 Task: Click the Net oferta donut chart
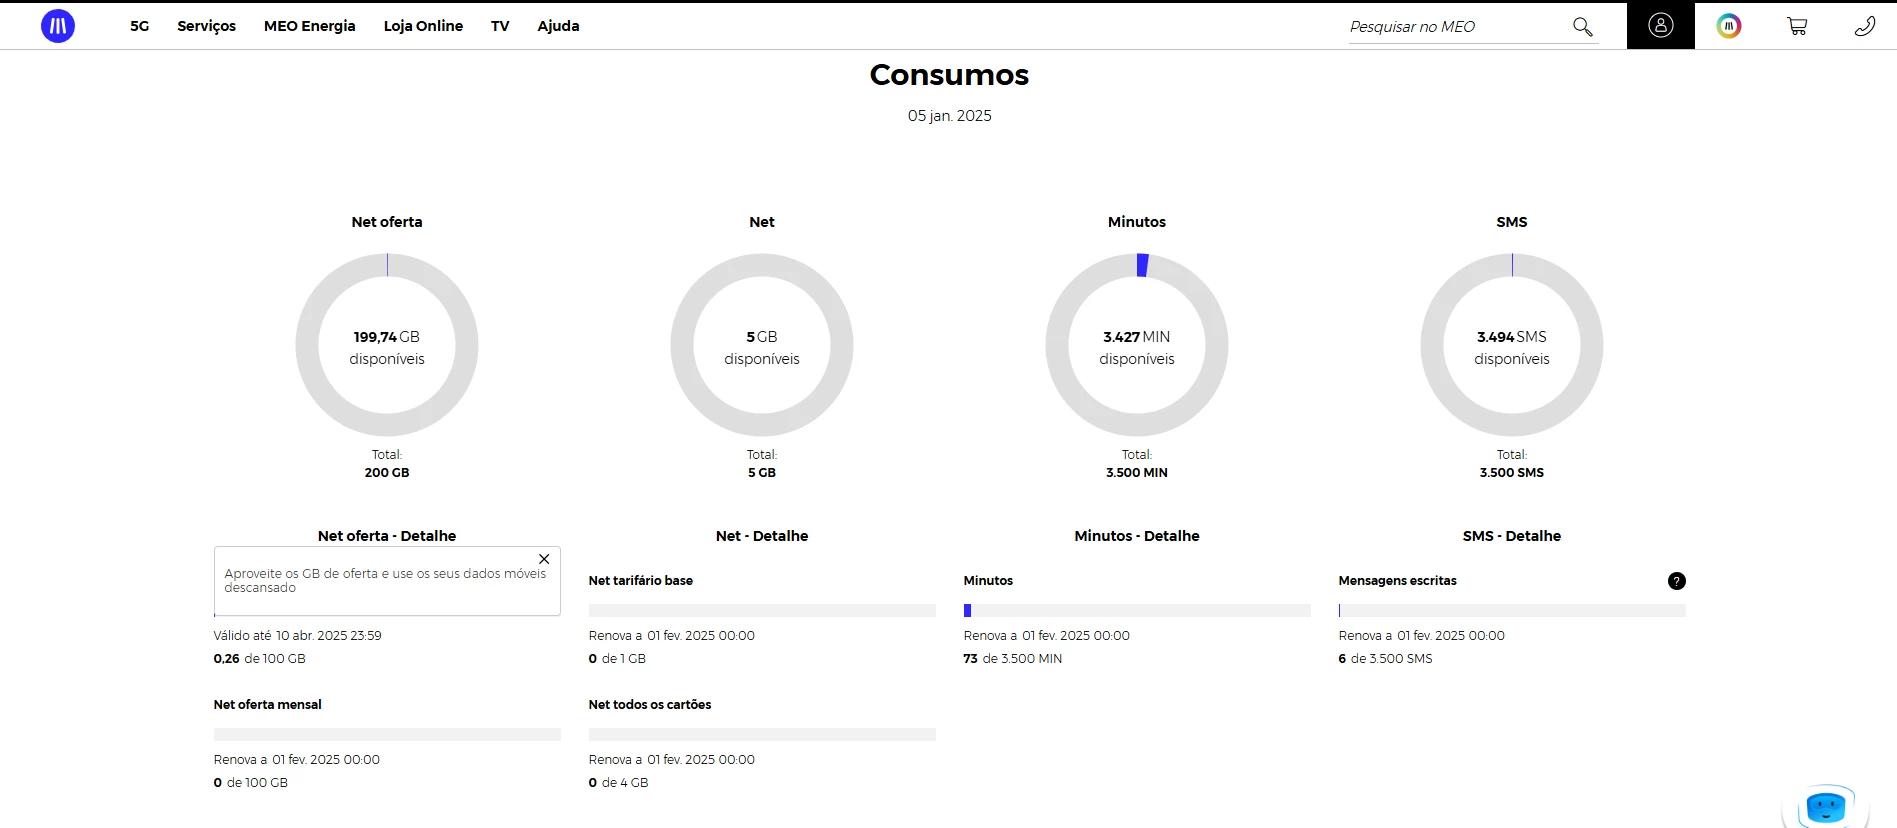[387, 345]
